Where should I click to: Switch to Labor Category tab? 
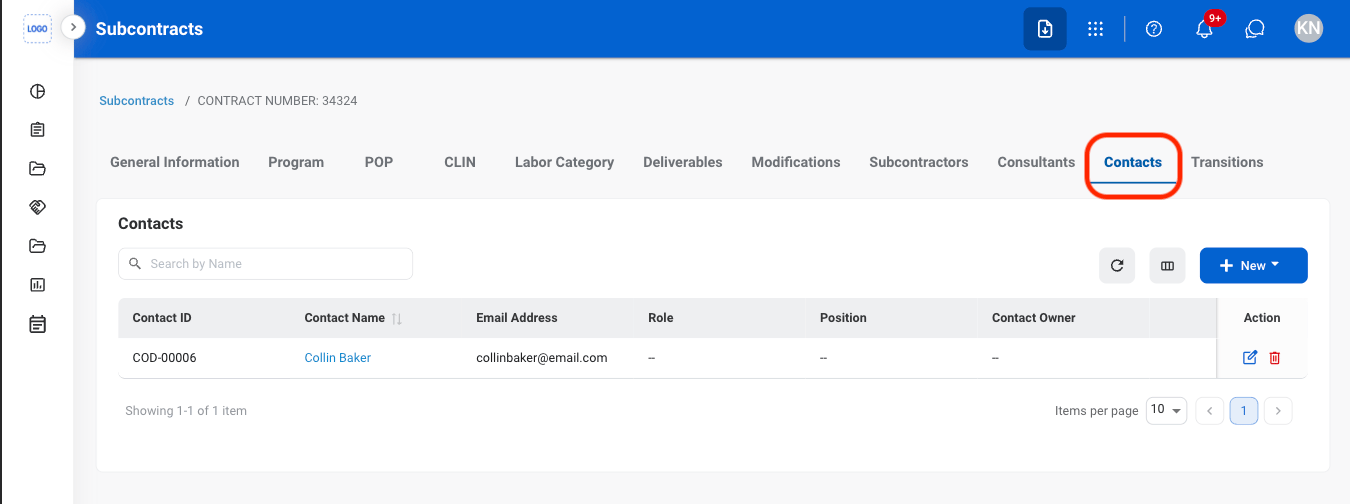[x=564, y=162]
